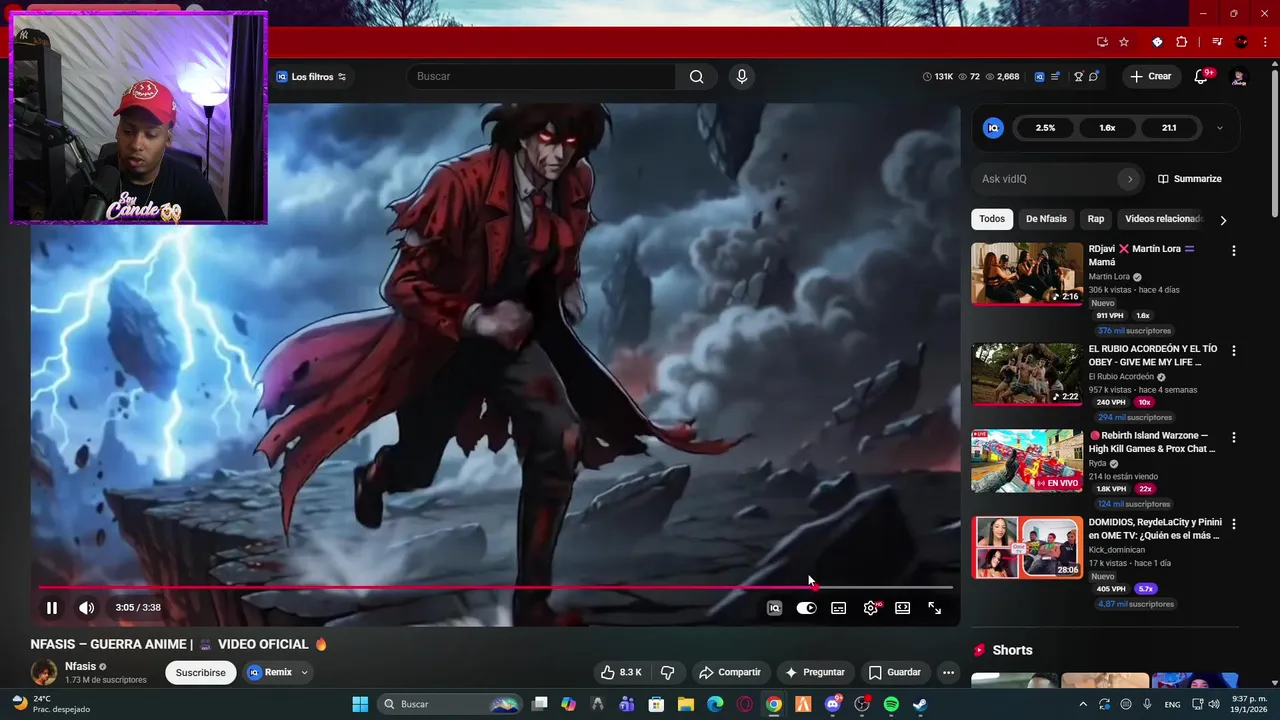
Task: Open Los filtros vidIQ menu
Action: (x=311, y=77)
